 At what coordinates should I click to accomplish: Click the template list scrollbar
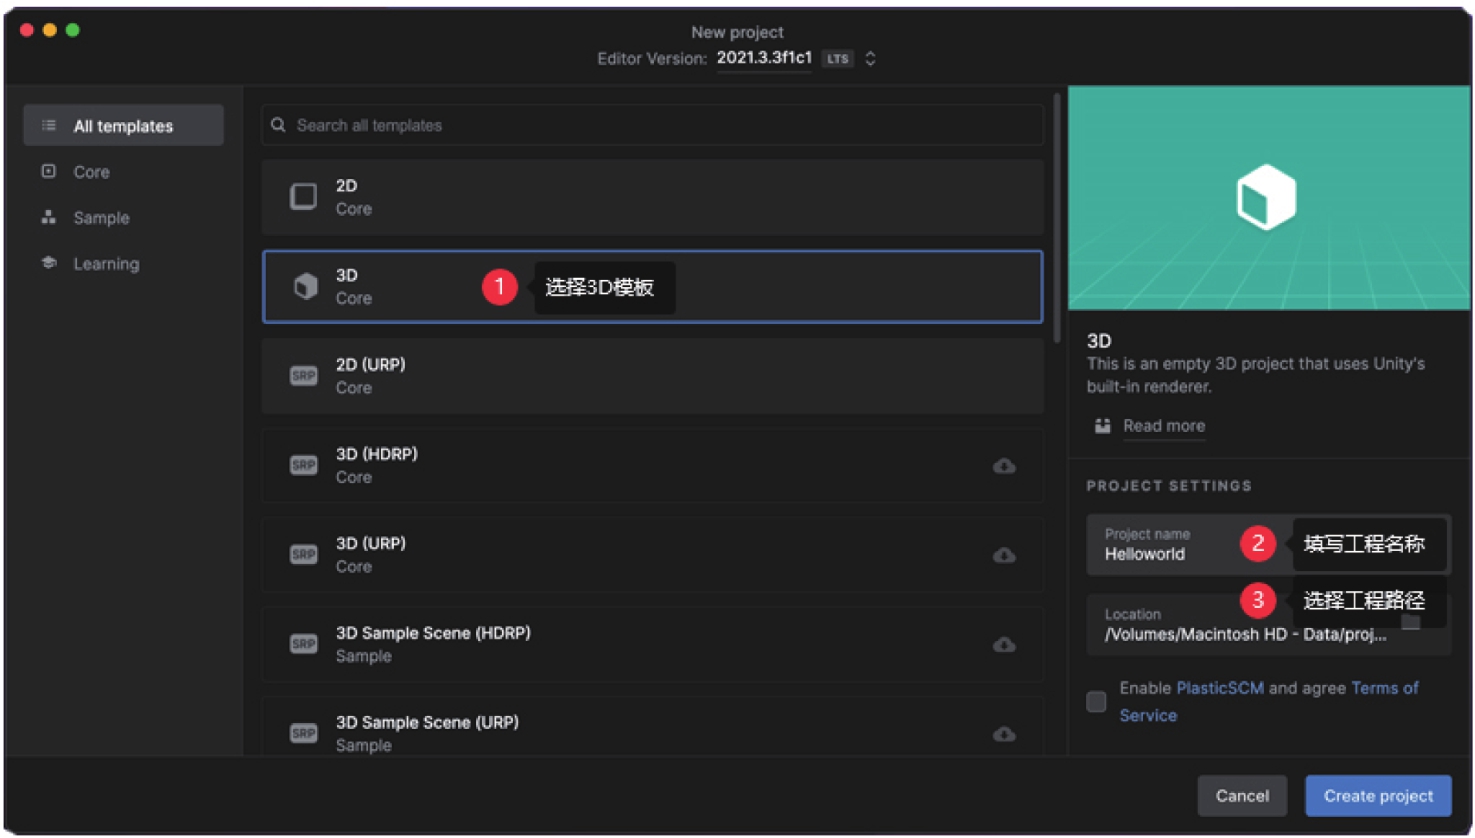click(1057, 219)
